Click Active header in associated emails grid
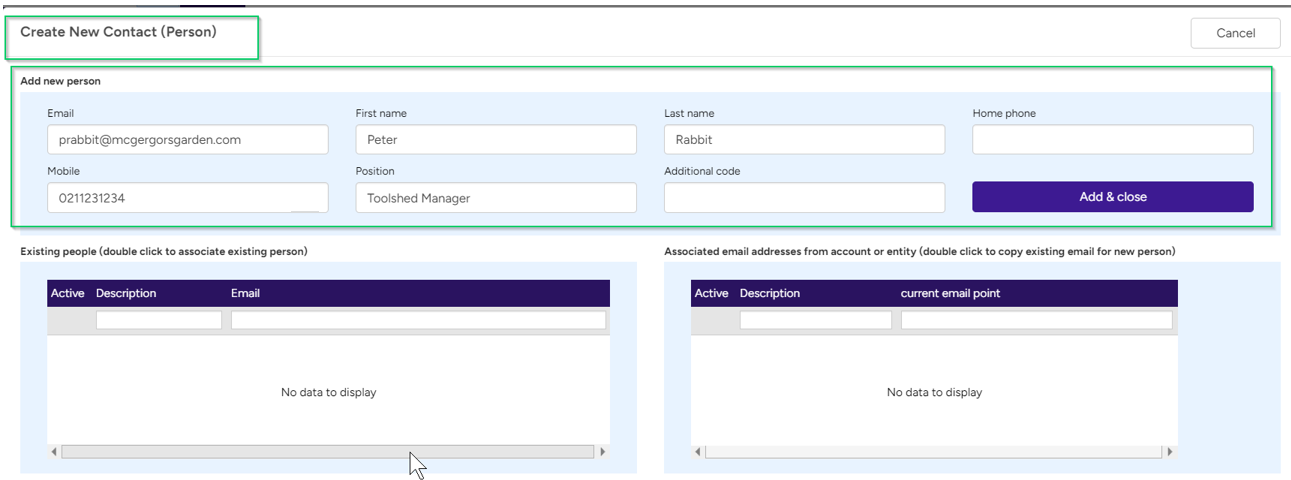 click(712, 293)
